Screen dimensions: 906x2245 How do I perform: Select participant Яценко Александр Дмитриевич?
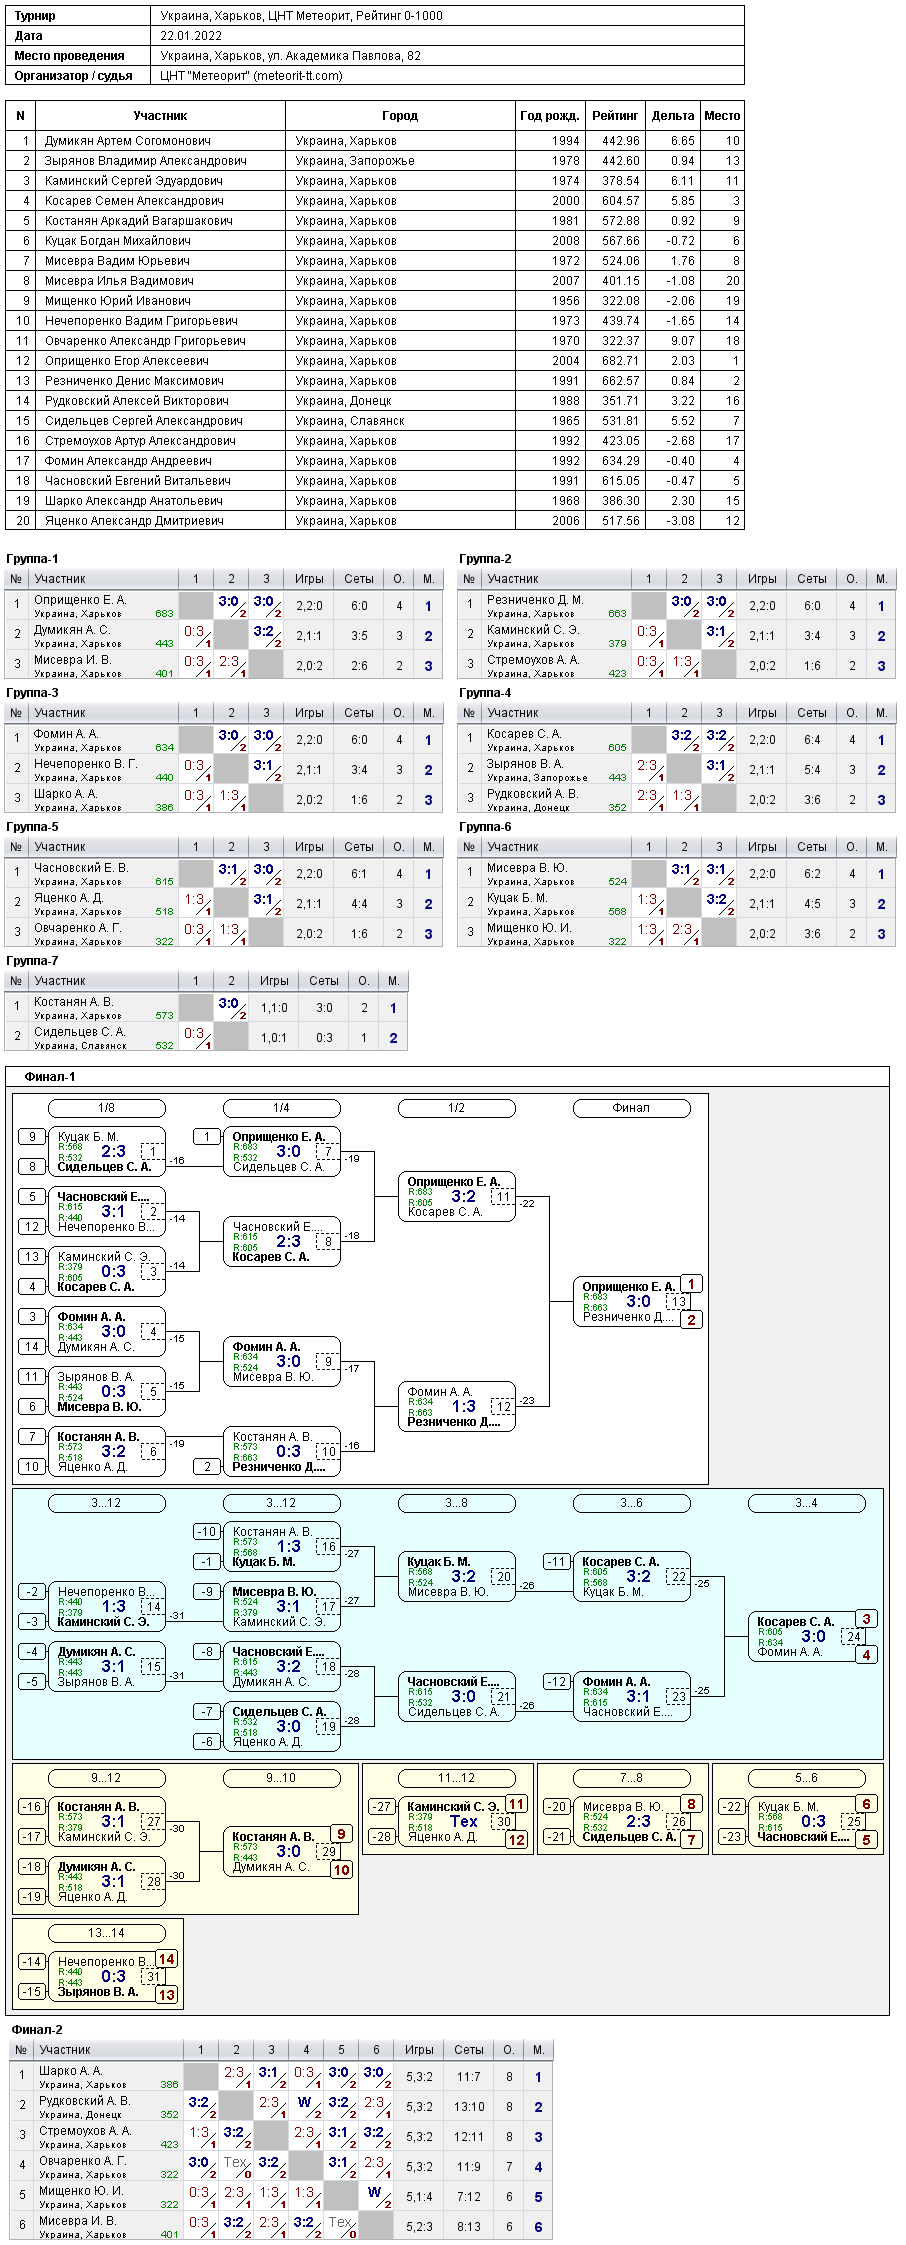(x=134, y=521)
